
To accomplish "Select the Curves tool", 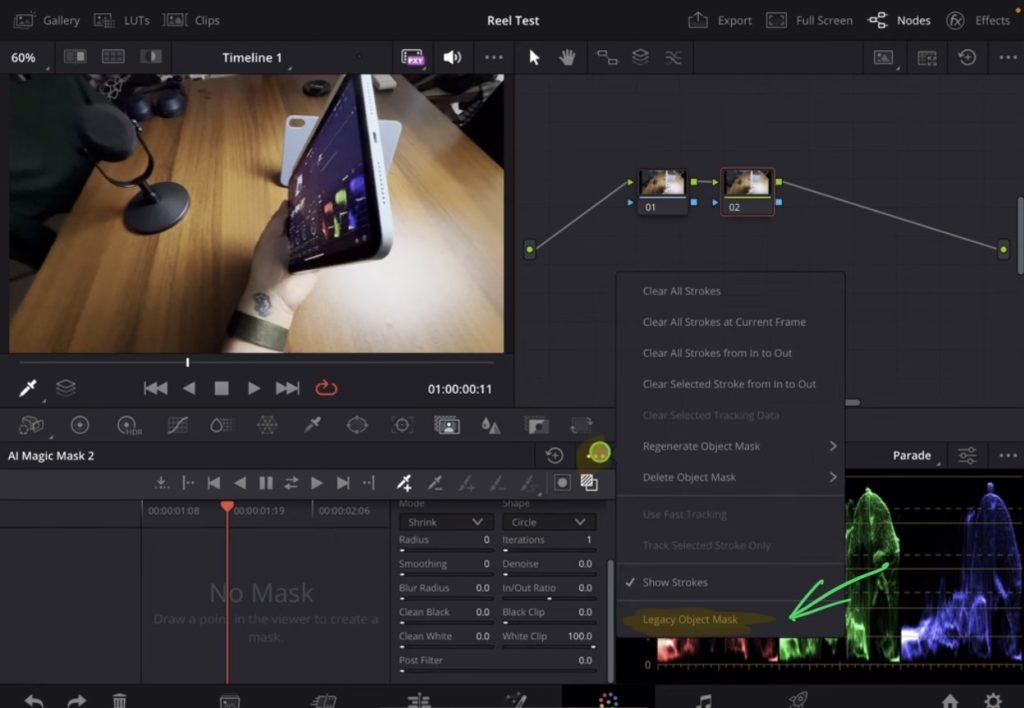I will (176, 424).
